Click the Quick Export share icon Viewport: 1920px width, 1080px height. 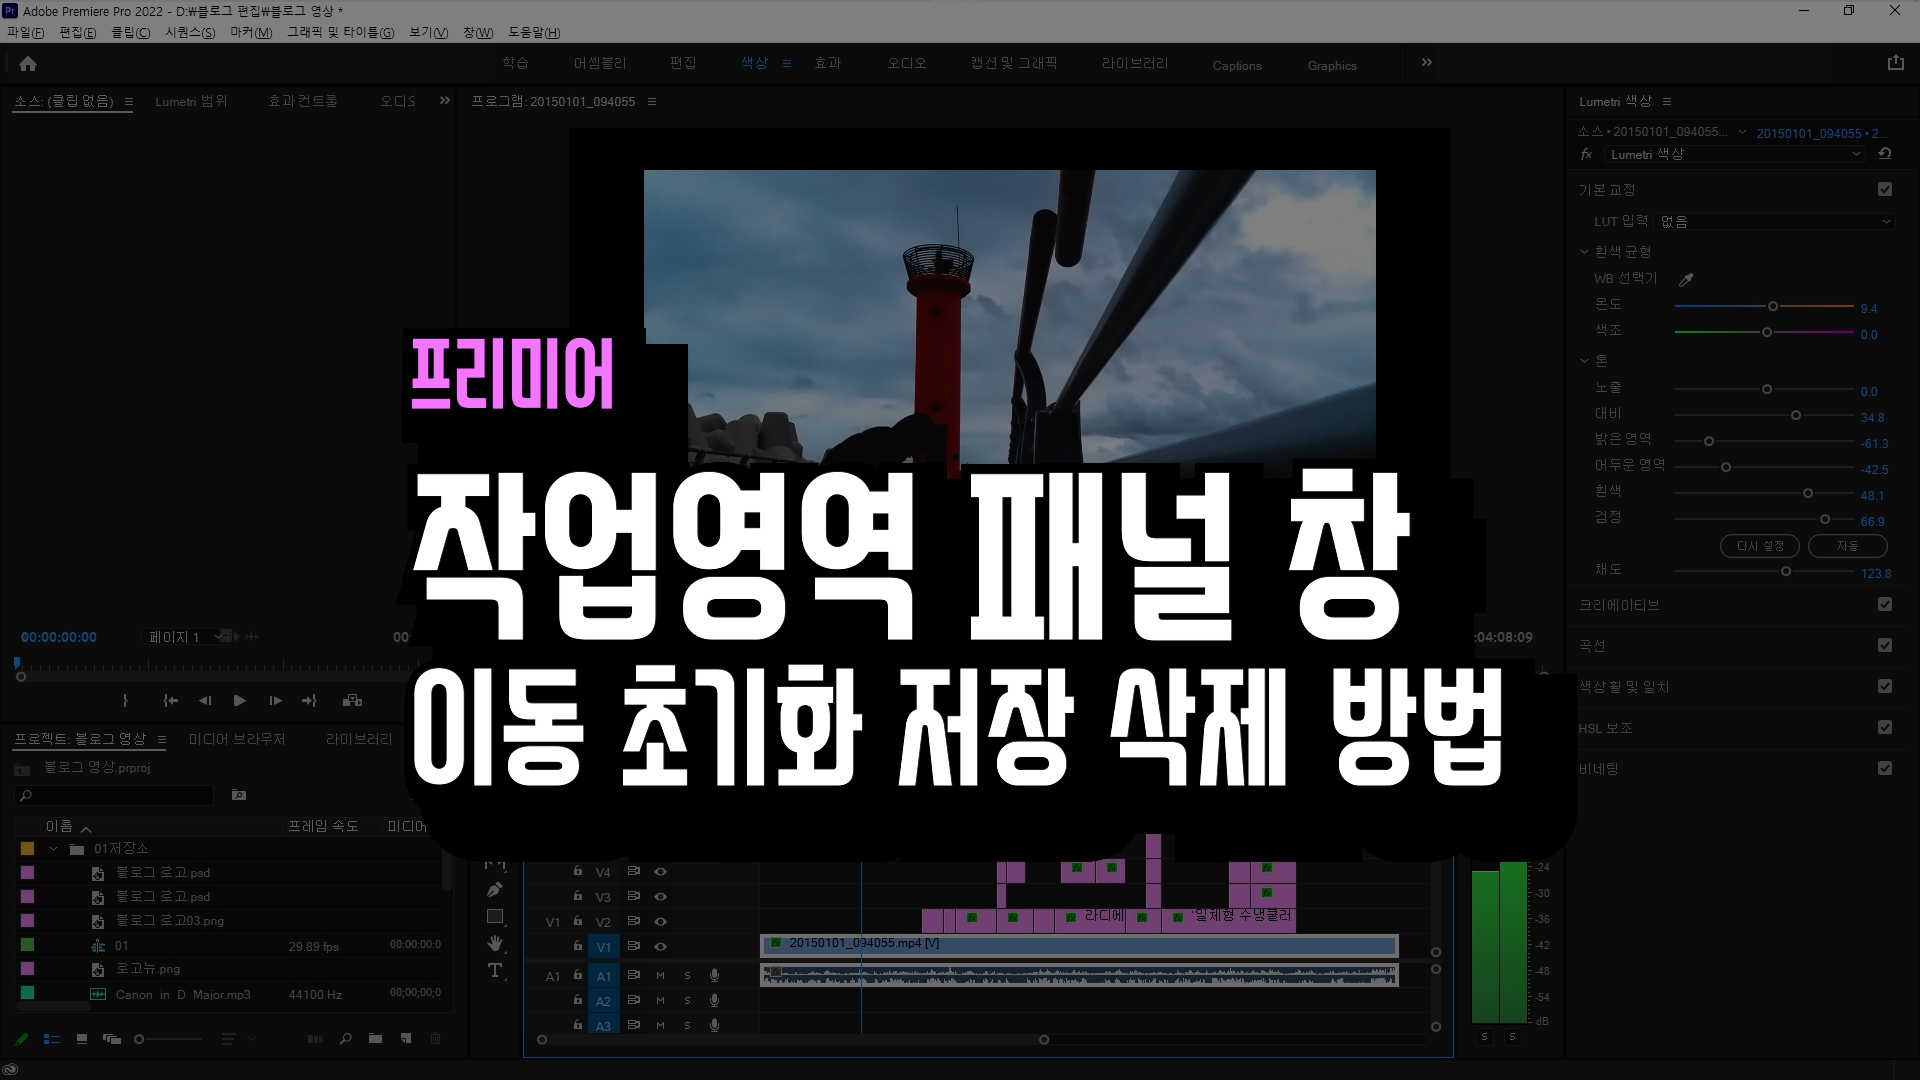[1895, 63]
